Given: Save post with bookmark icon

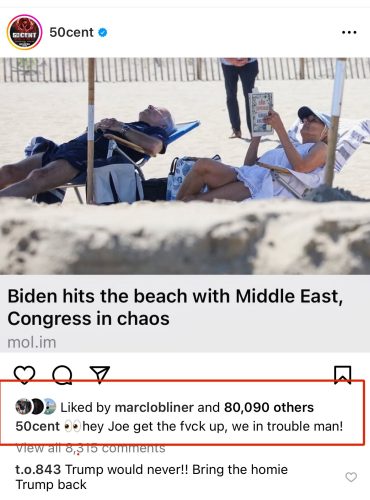Looking at the screenshot, I should click(x=343, y=375).
